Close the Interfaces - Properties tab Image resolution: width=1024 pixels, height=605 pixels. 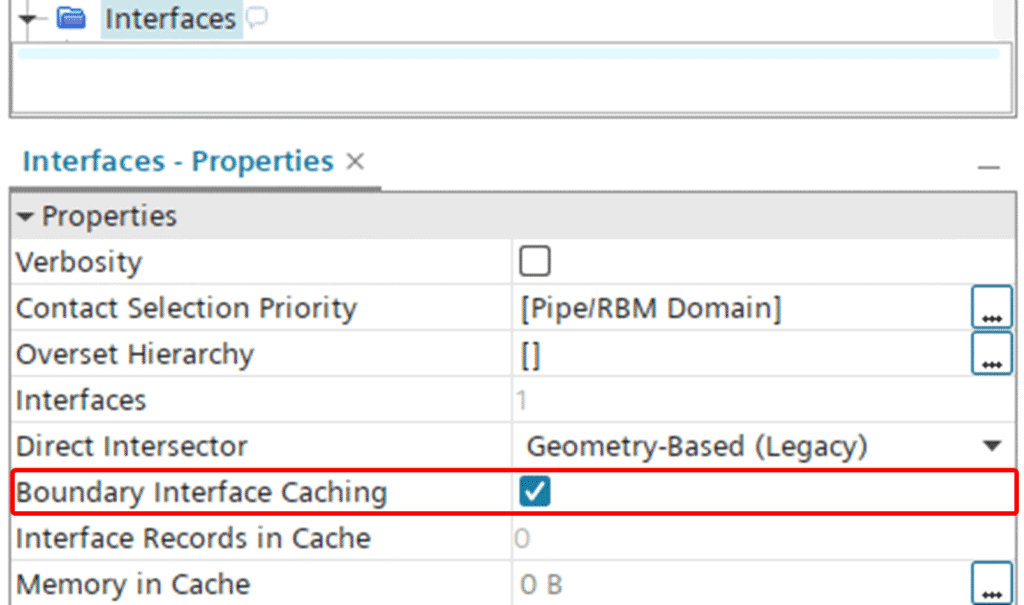tap(355, 161)
